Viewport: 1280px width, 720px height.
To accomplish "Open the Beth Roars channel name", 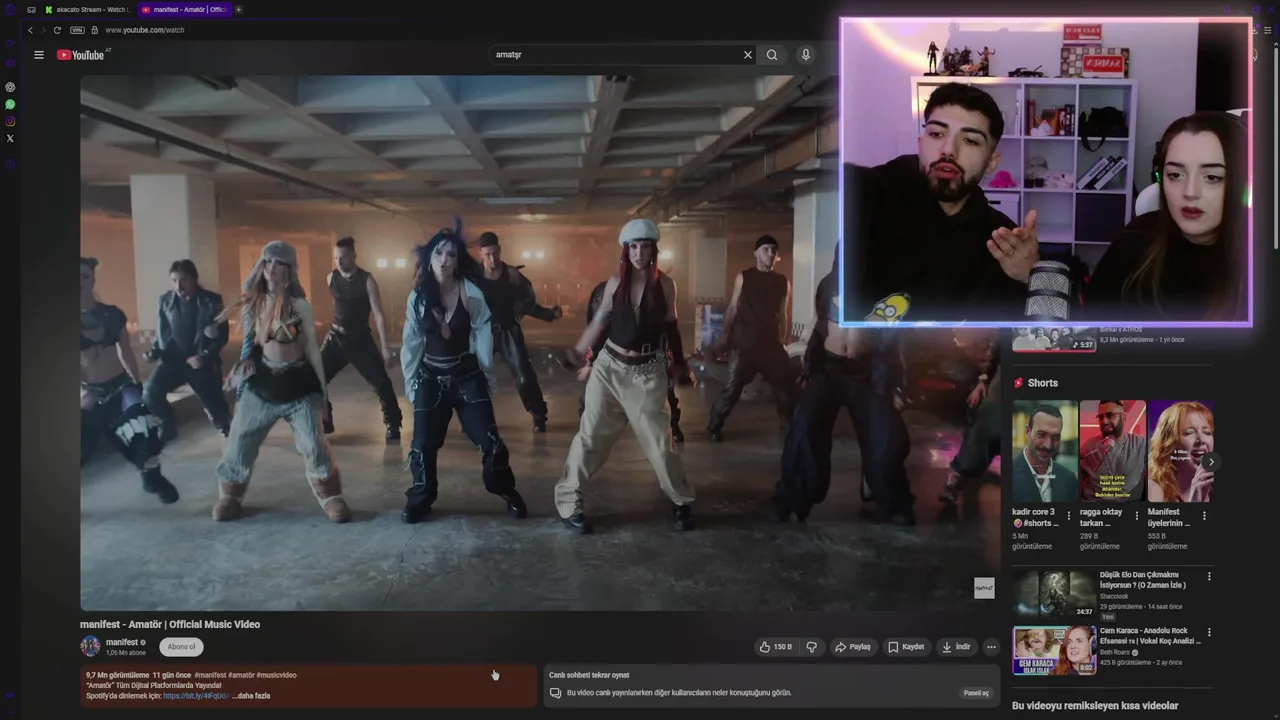I will pyautogui.click(x=1115, y=652).
